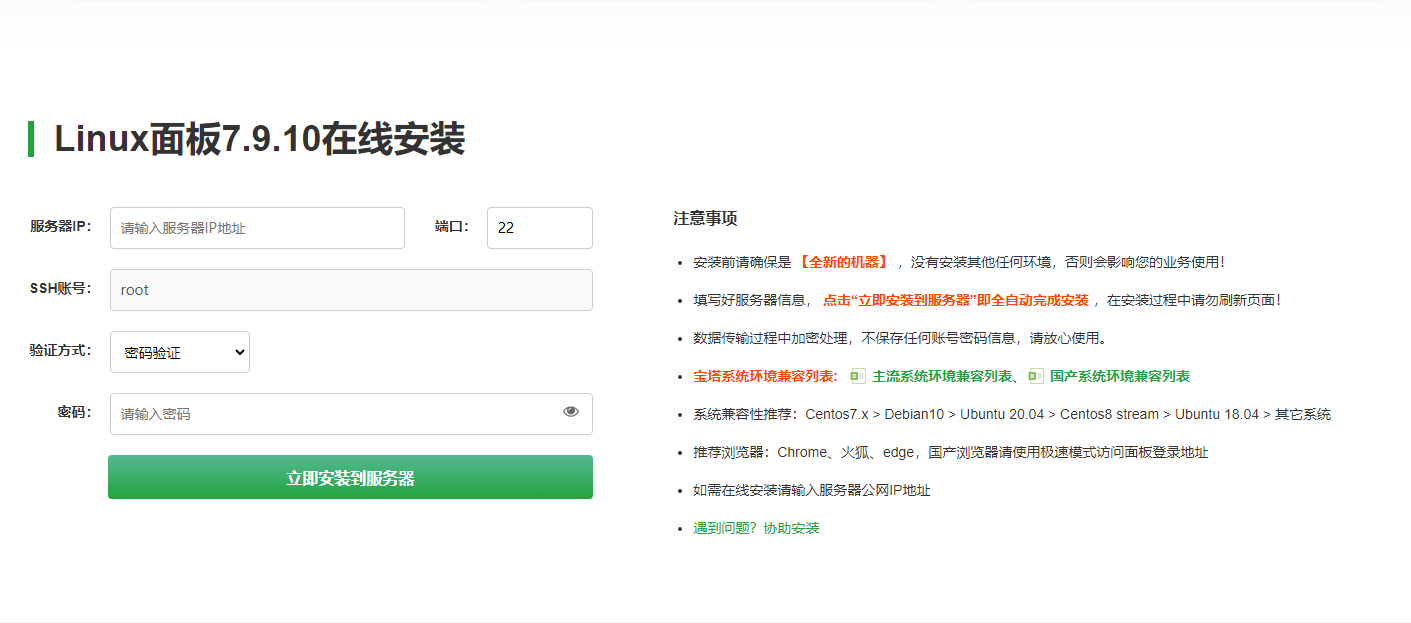
Task: Click the red 宝塔系统环境兼容列表 text
Action: (x=765, y=376)
